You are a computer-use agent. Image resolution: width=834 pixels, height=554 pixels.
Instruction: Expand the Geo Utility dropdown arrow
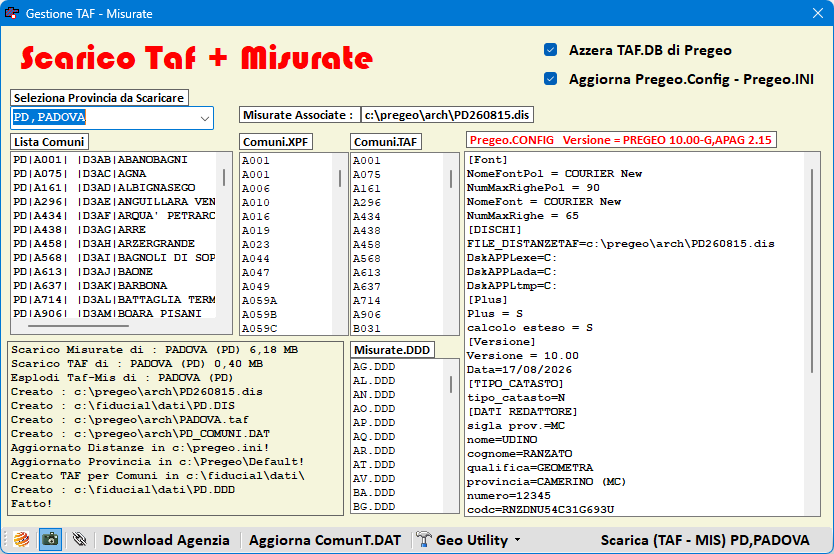(518, 540)
